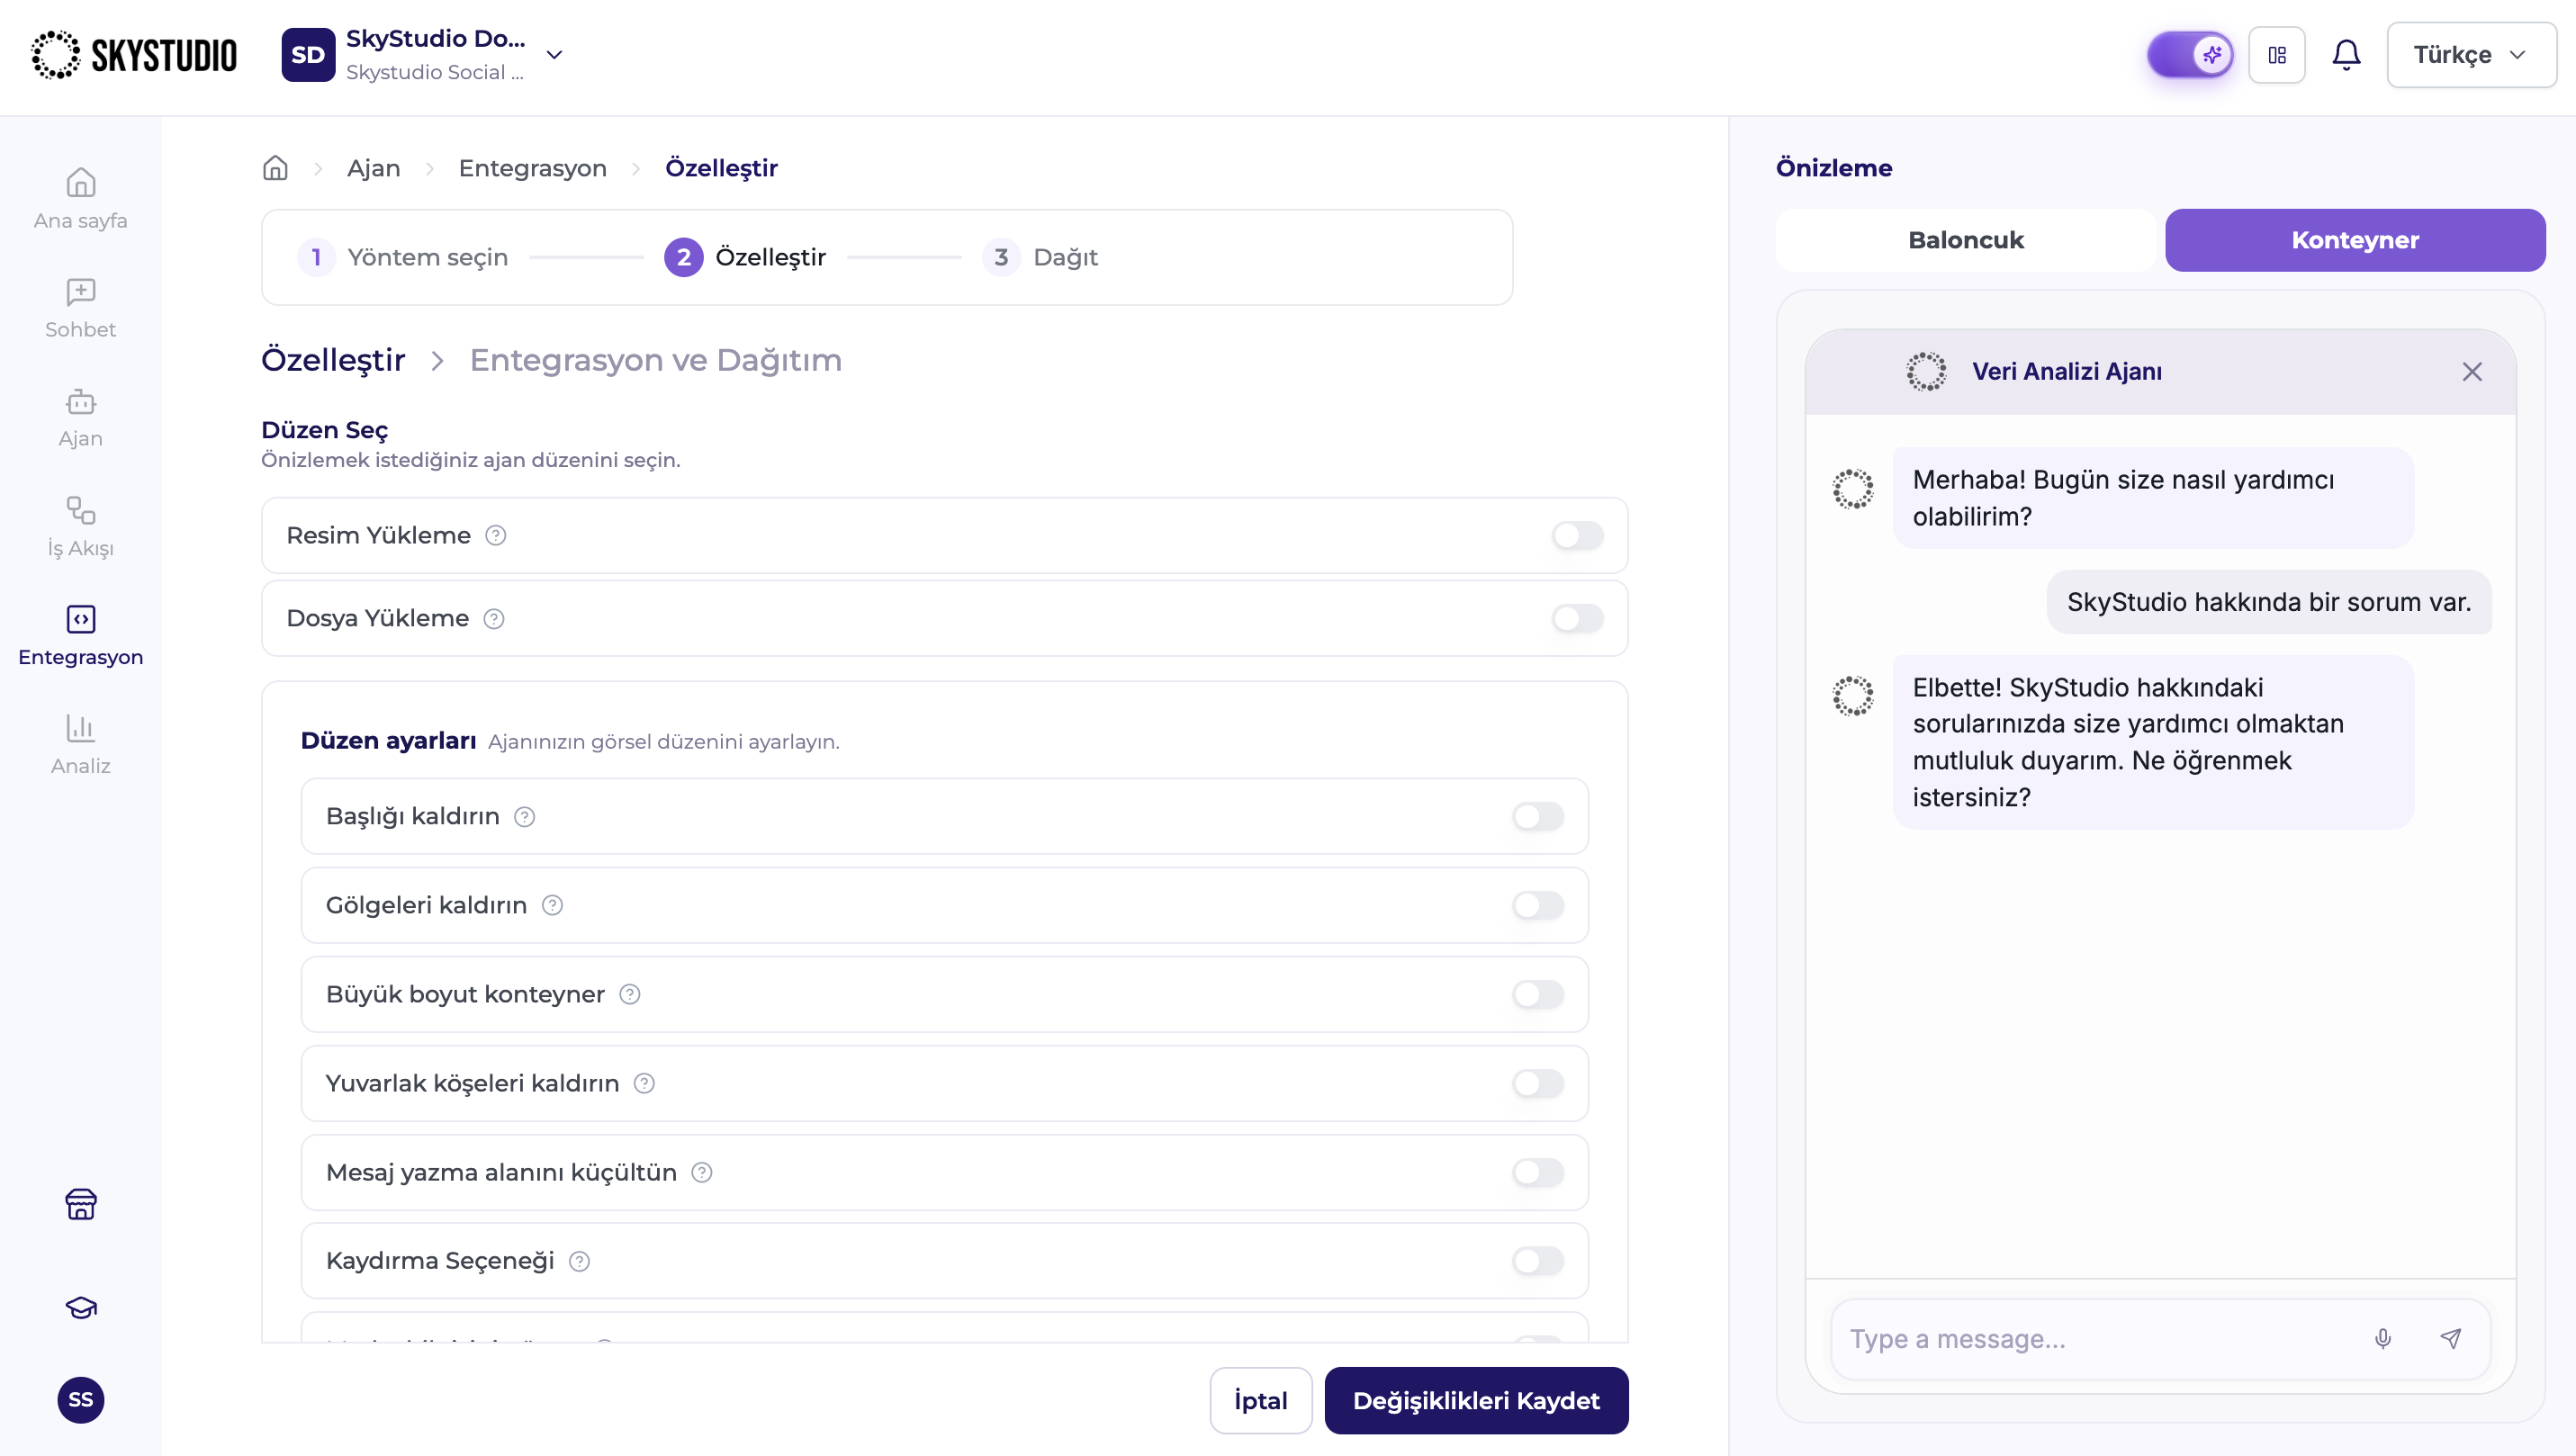This screenshot has width=2576, height=1456.
Task: Open the layout panel icon in header
Action: pos(2277,55)
